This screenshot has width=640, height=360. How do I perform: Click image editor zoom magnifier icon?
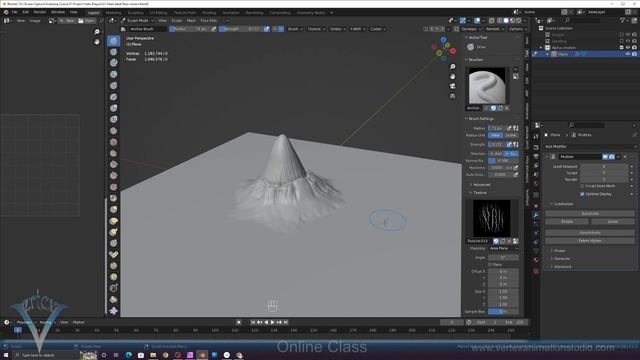pos(97,32)
